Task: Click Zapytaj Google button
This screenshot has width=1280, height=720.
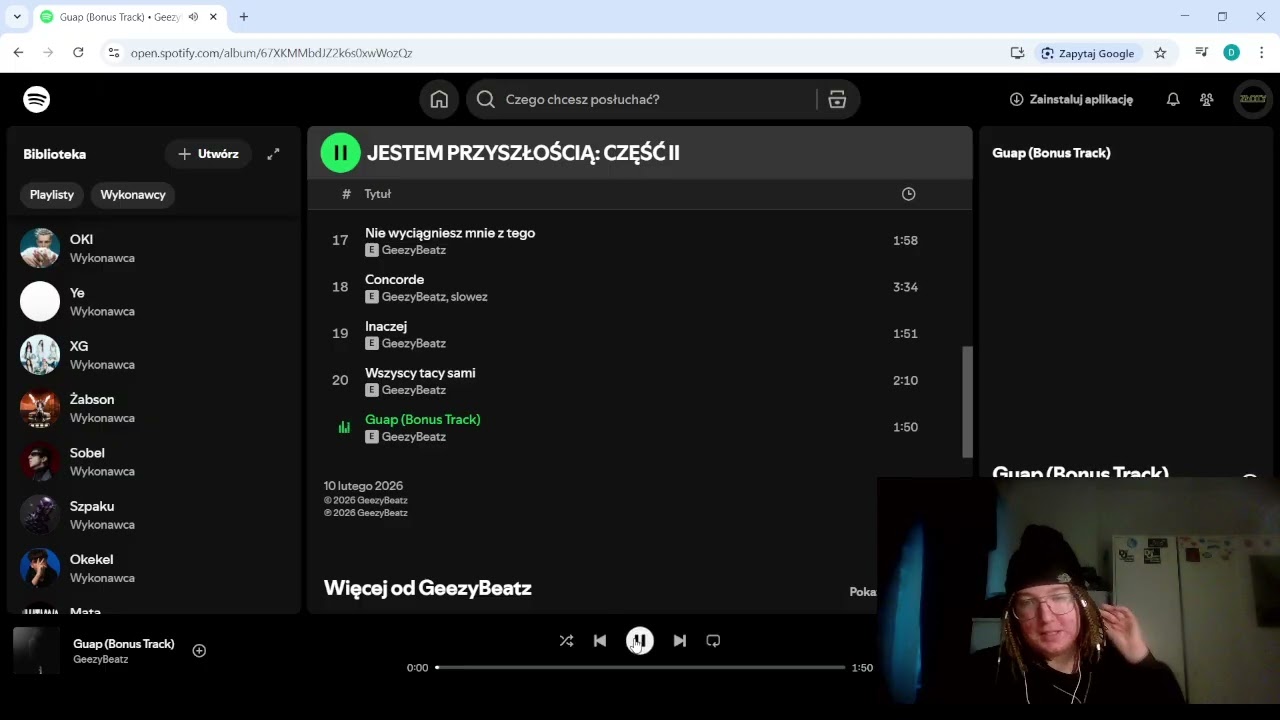Action: [1087, 53]
